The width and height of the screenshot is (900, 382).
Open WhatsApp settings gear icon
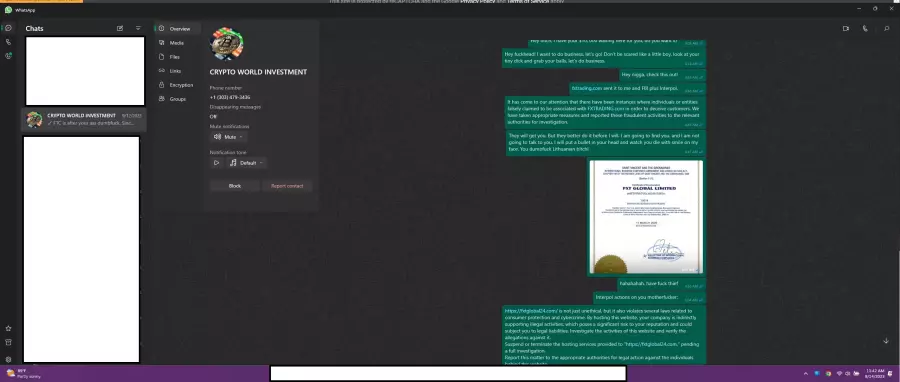click(8, 359)
